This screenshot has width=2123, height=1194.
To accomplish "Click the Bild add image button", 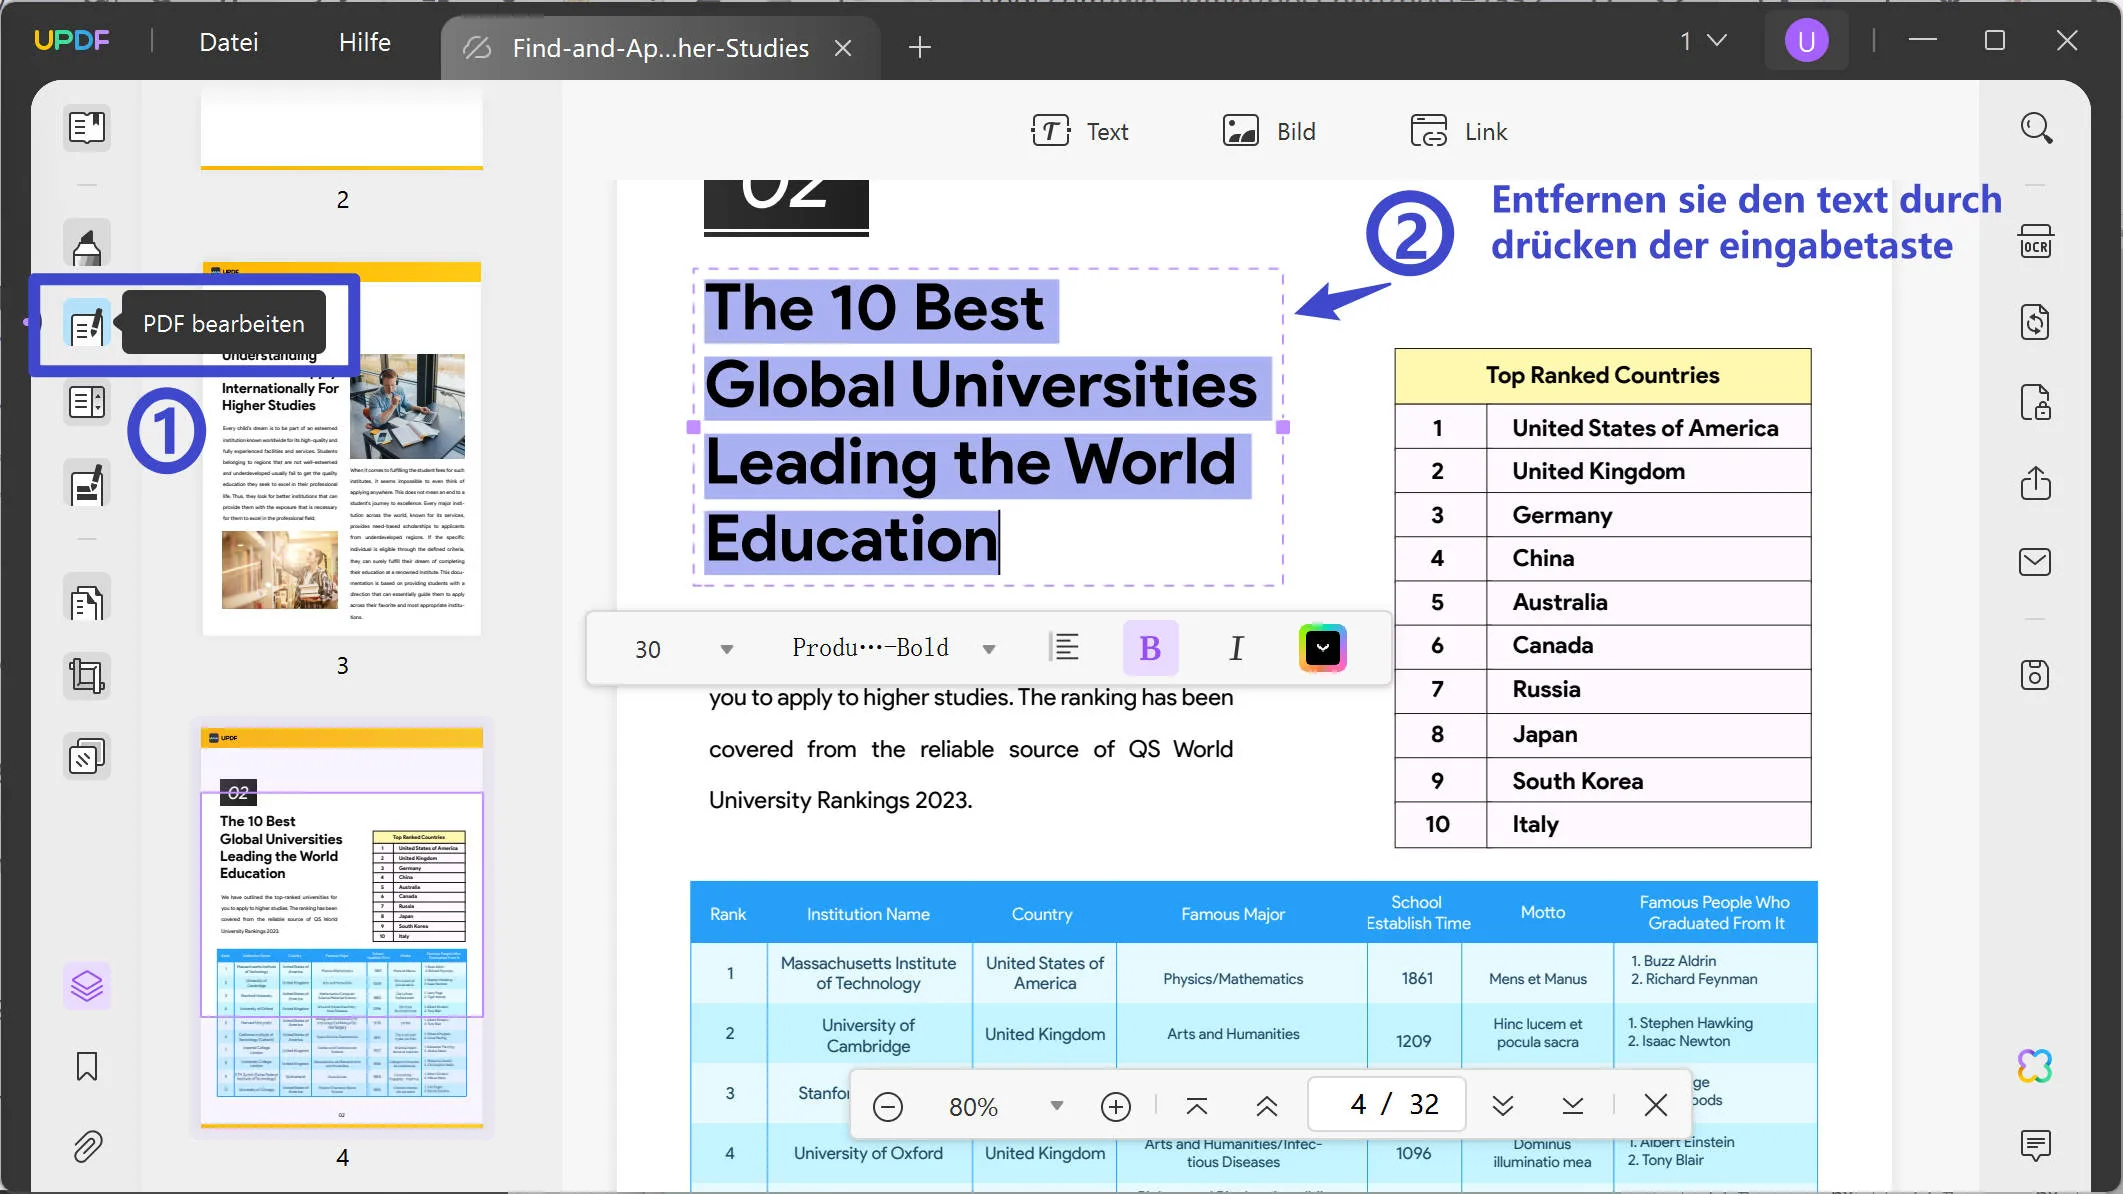I will pyautogui.click(x=1269, y=131).
